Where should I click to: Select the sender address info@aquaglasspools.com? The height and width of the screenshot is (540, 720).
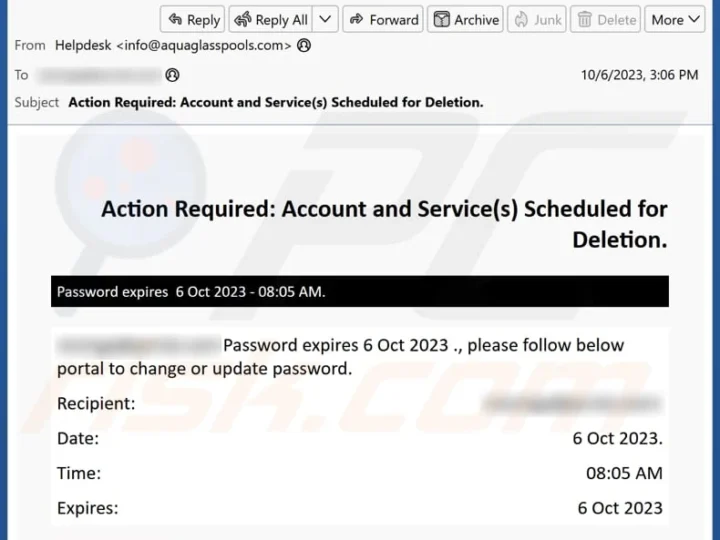[x=204, y=45]
